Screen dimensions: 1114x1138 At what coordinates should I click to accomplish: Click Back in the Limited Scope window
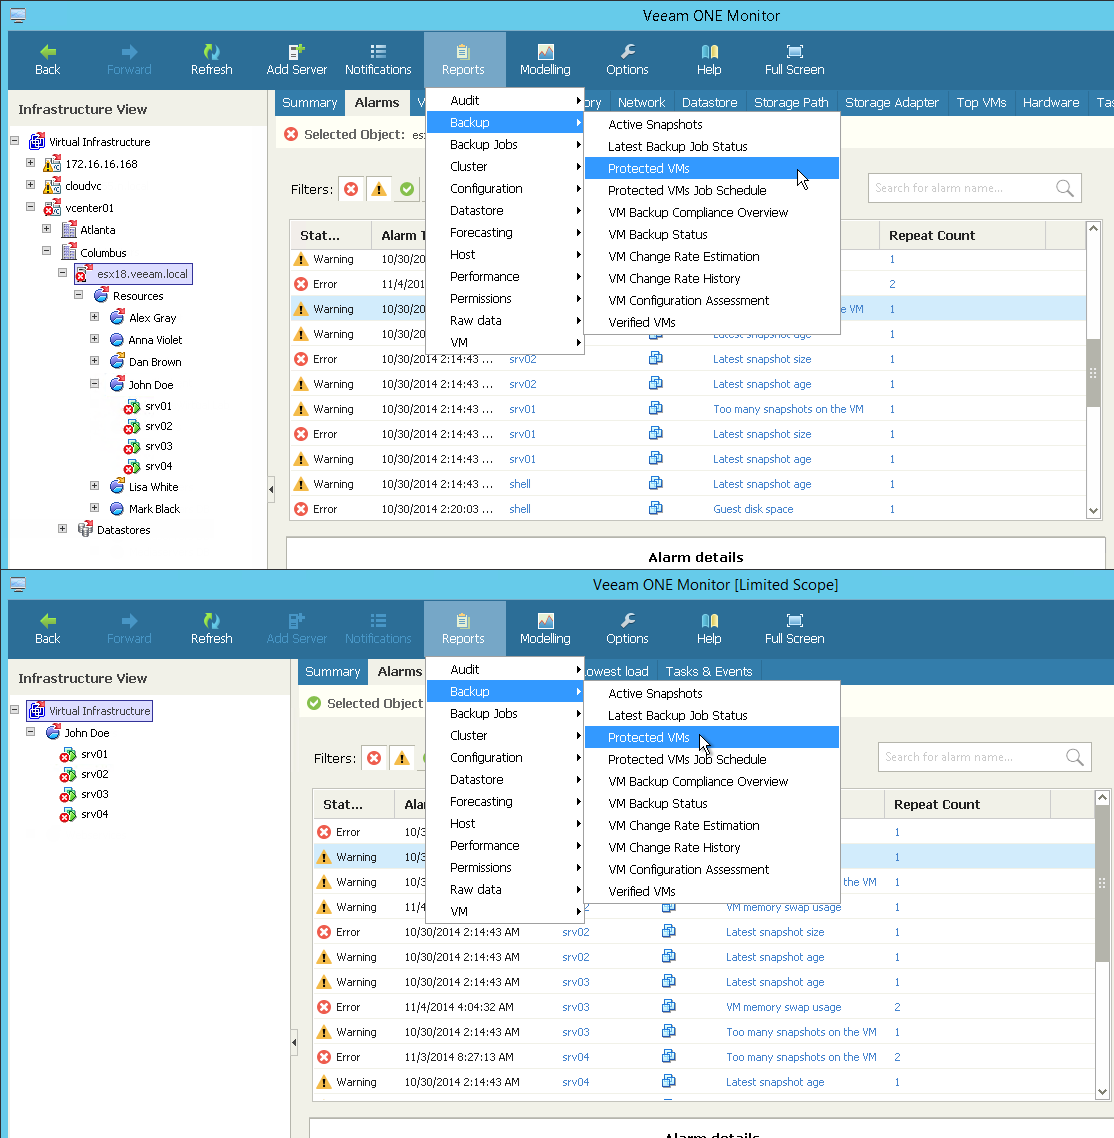click(47, 629)
